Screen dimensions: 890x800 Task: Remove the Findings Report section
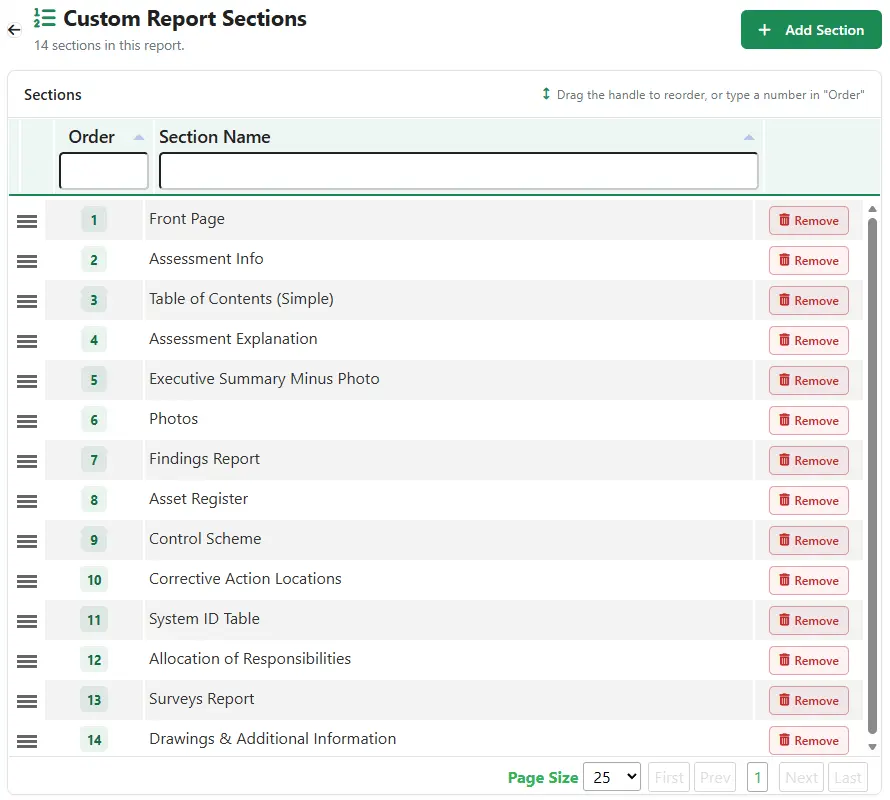pyautogui.click(x=808, y=460)
